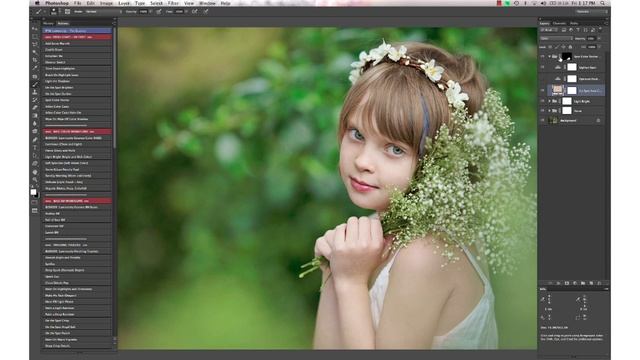Collapse the top layer group
The width and height of the screenshot is (640, 360).
click(549, 56)
